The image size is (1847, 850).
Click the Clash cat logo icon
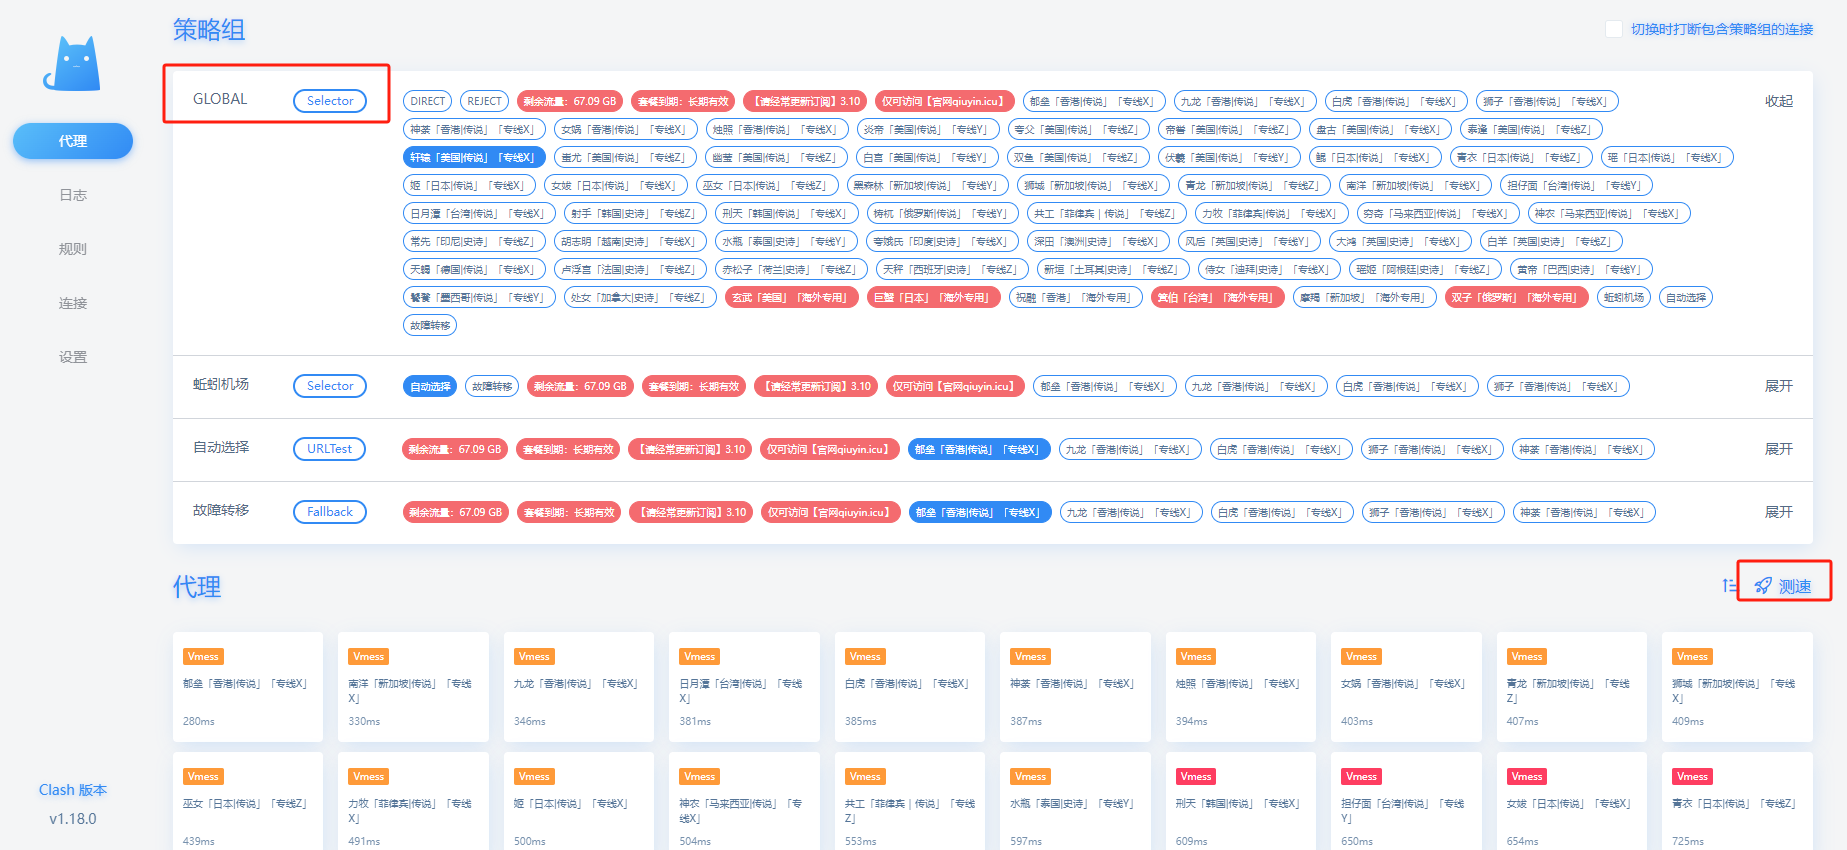tap(72, 64)
